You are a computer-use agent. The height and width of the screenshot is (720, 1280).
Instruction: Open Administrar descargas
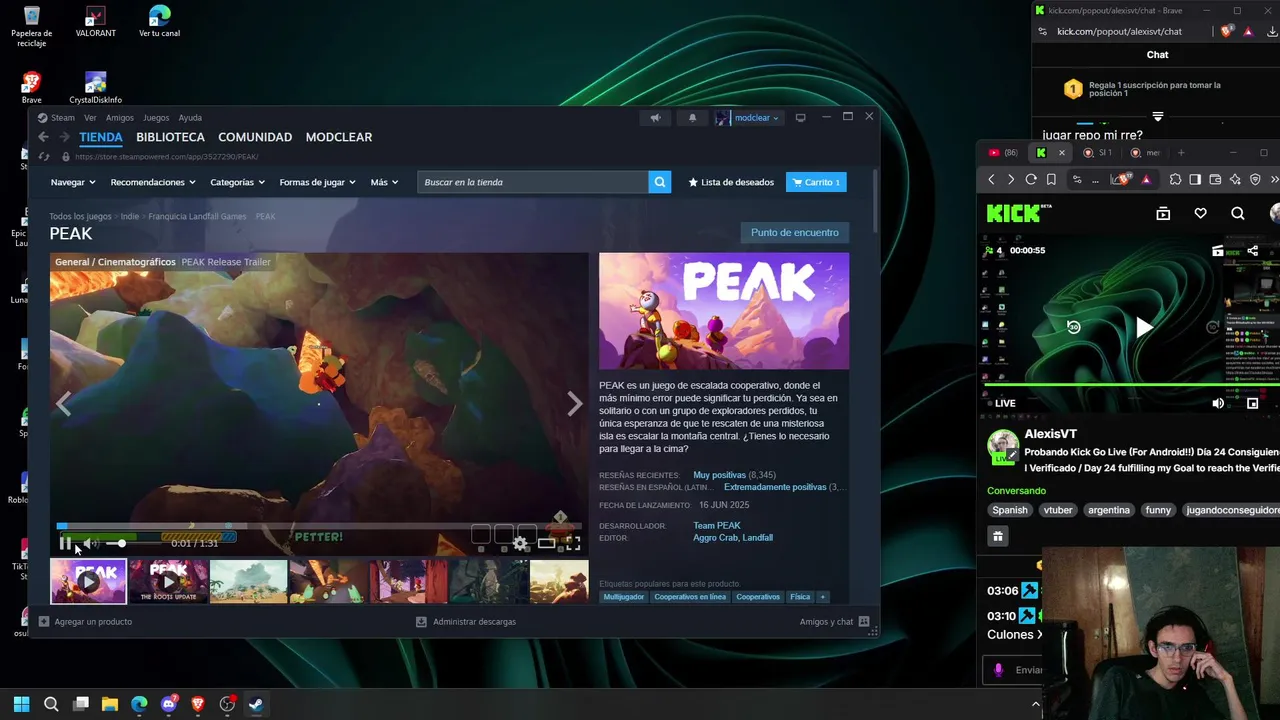pyautogui.click(x=466, y=622)
